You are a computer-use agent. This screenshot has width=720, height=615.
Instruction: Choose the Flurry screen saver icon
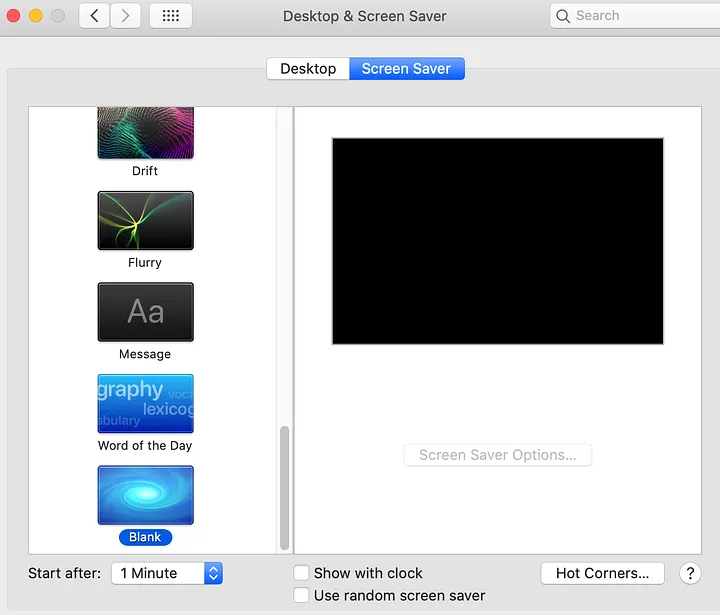click(x=145, y=221)
